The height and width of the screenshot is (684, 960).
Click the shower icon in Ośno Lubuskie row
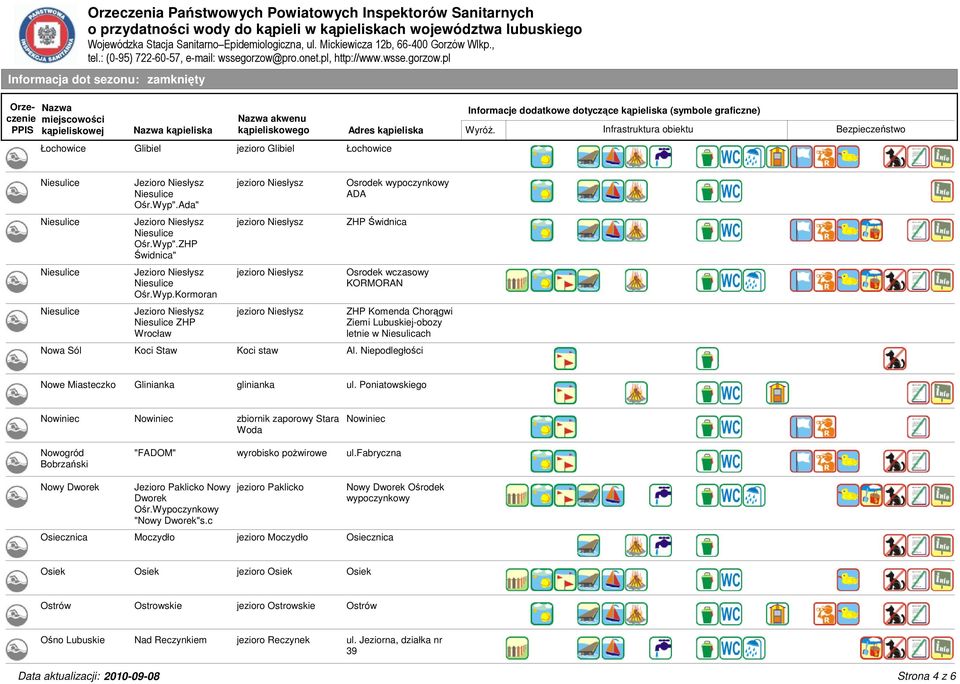point(754,649)
